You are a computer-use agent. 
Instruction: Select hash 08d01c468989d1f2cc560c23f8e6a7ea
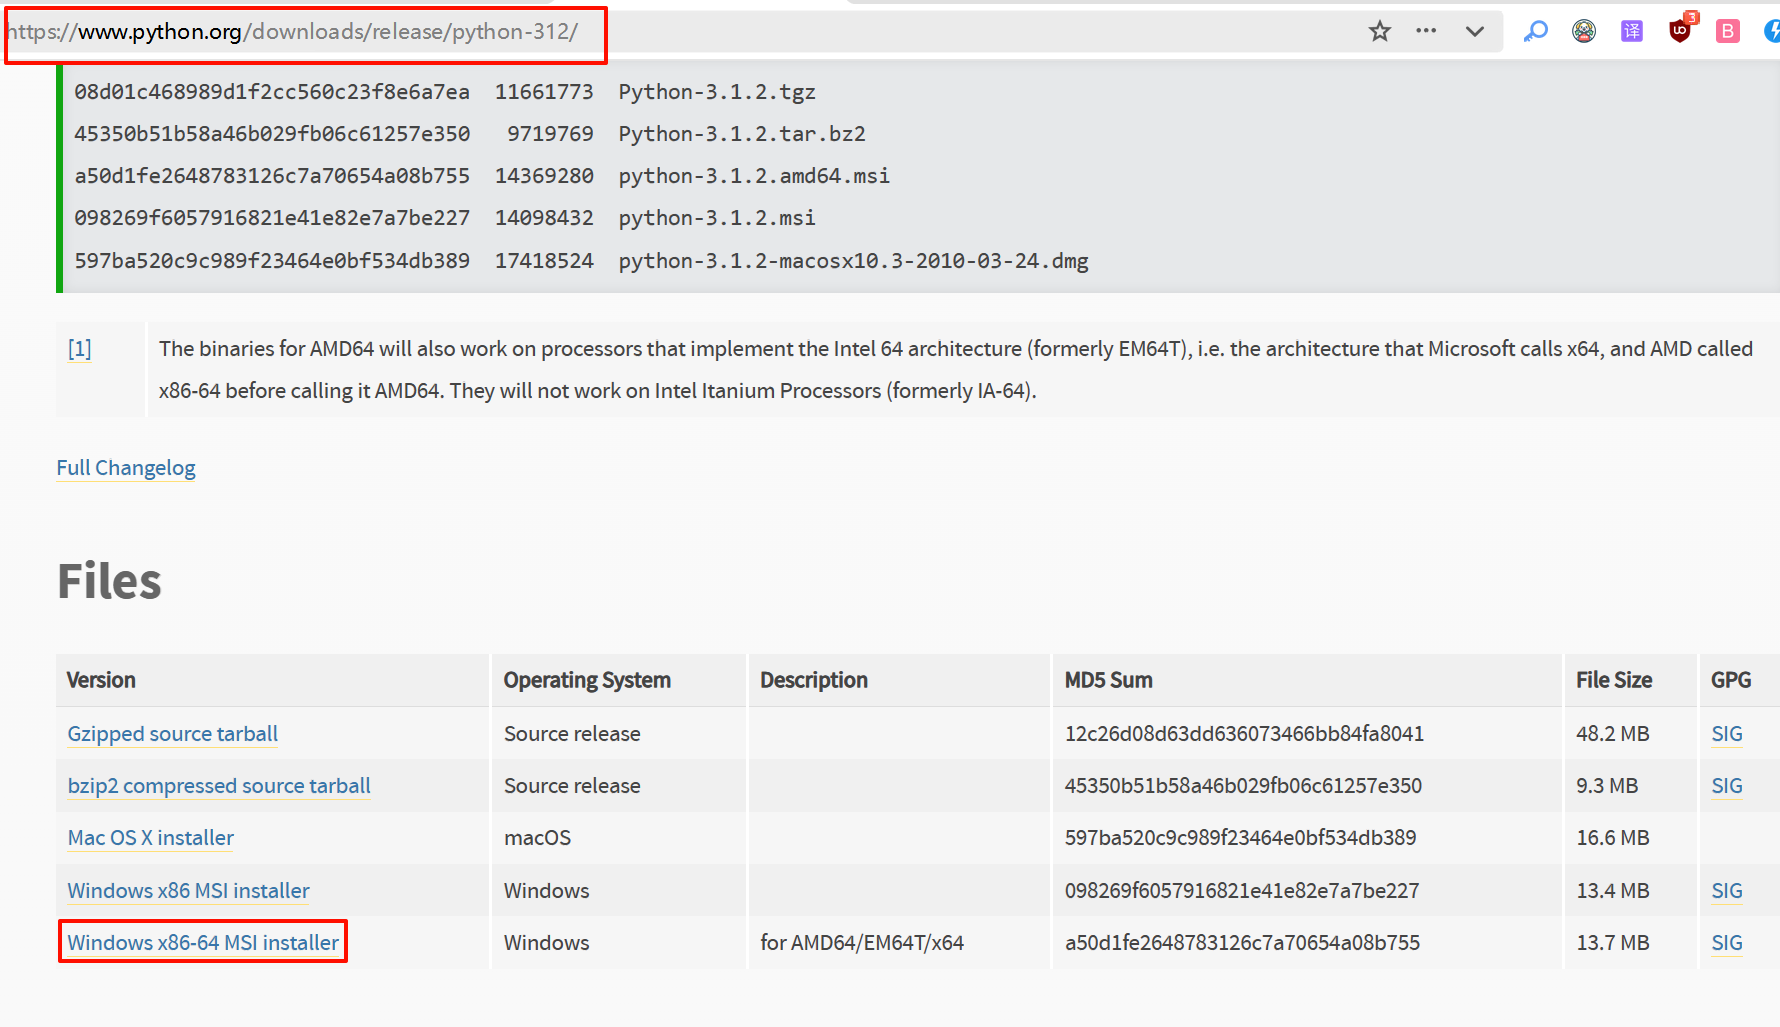click(x=272, y=92)
